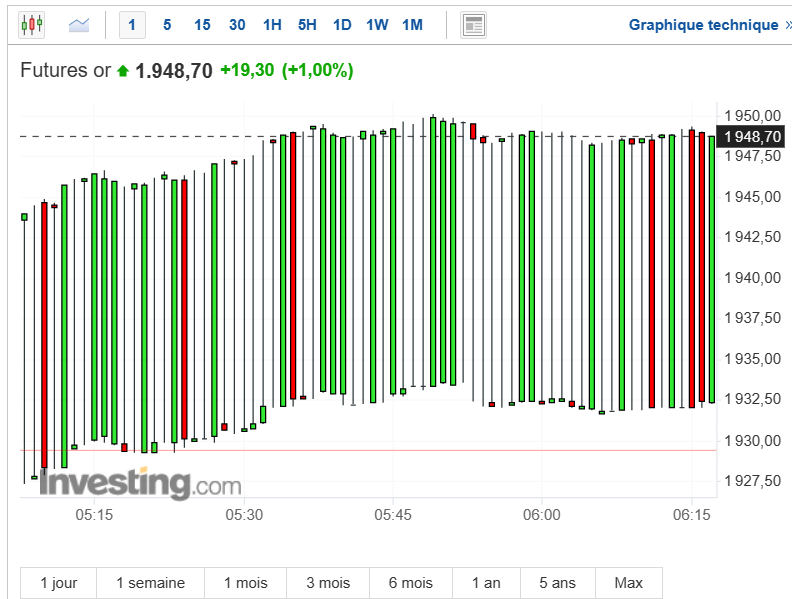Select the 1M interval
This screenshot has height=599, width=792.
coord(412,25)
